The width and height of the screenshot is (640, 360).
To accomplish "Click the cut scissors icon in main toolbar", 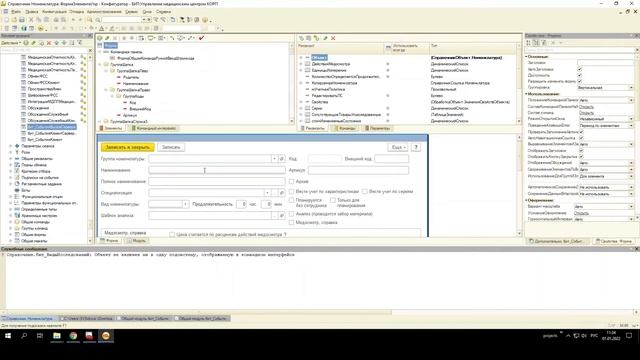I will 31,20.
